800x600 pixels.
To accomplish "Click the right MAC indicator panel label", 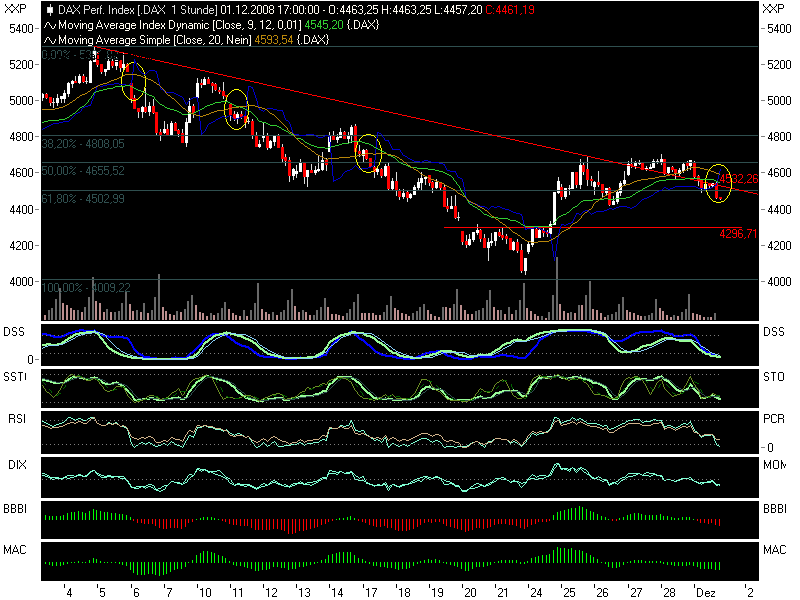I will coord(775,550).
